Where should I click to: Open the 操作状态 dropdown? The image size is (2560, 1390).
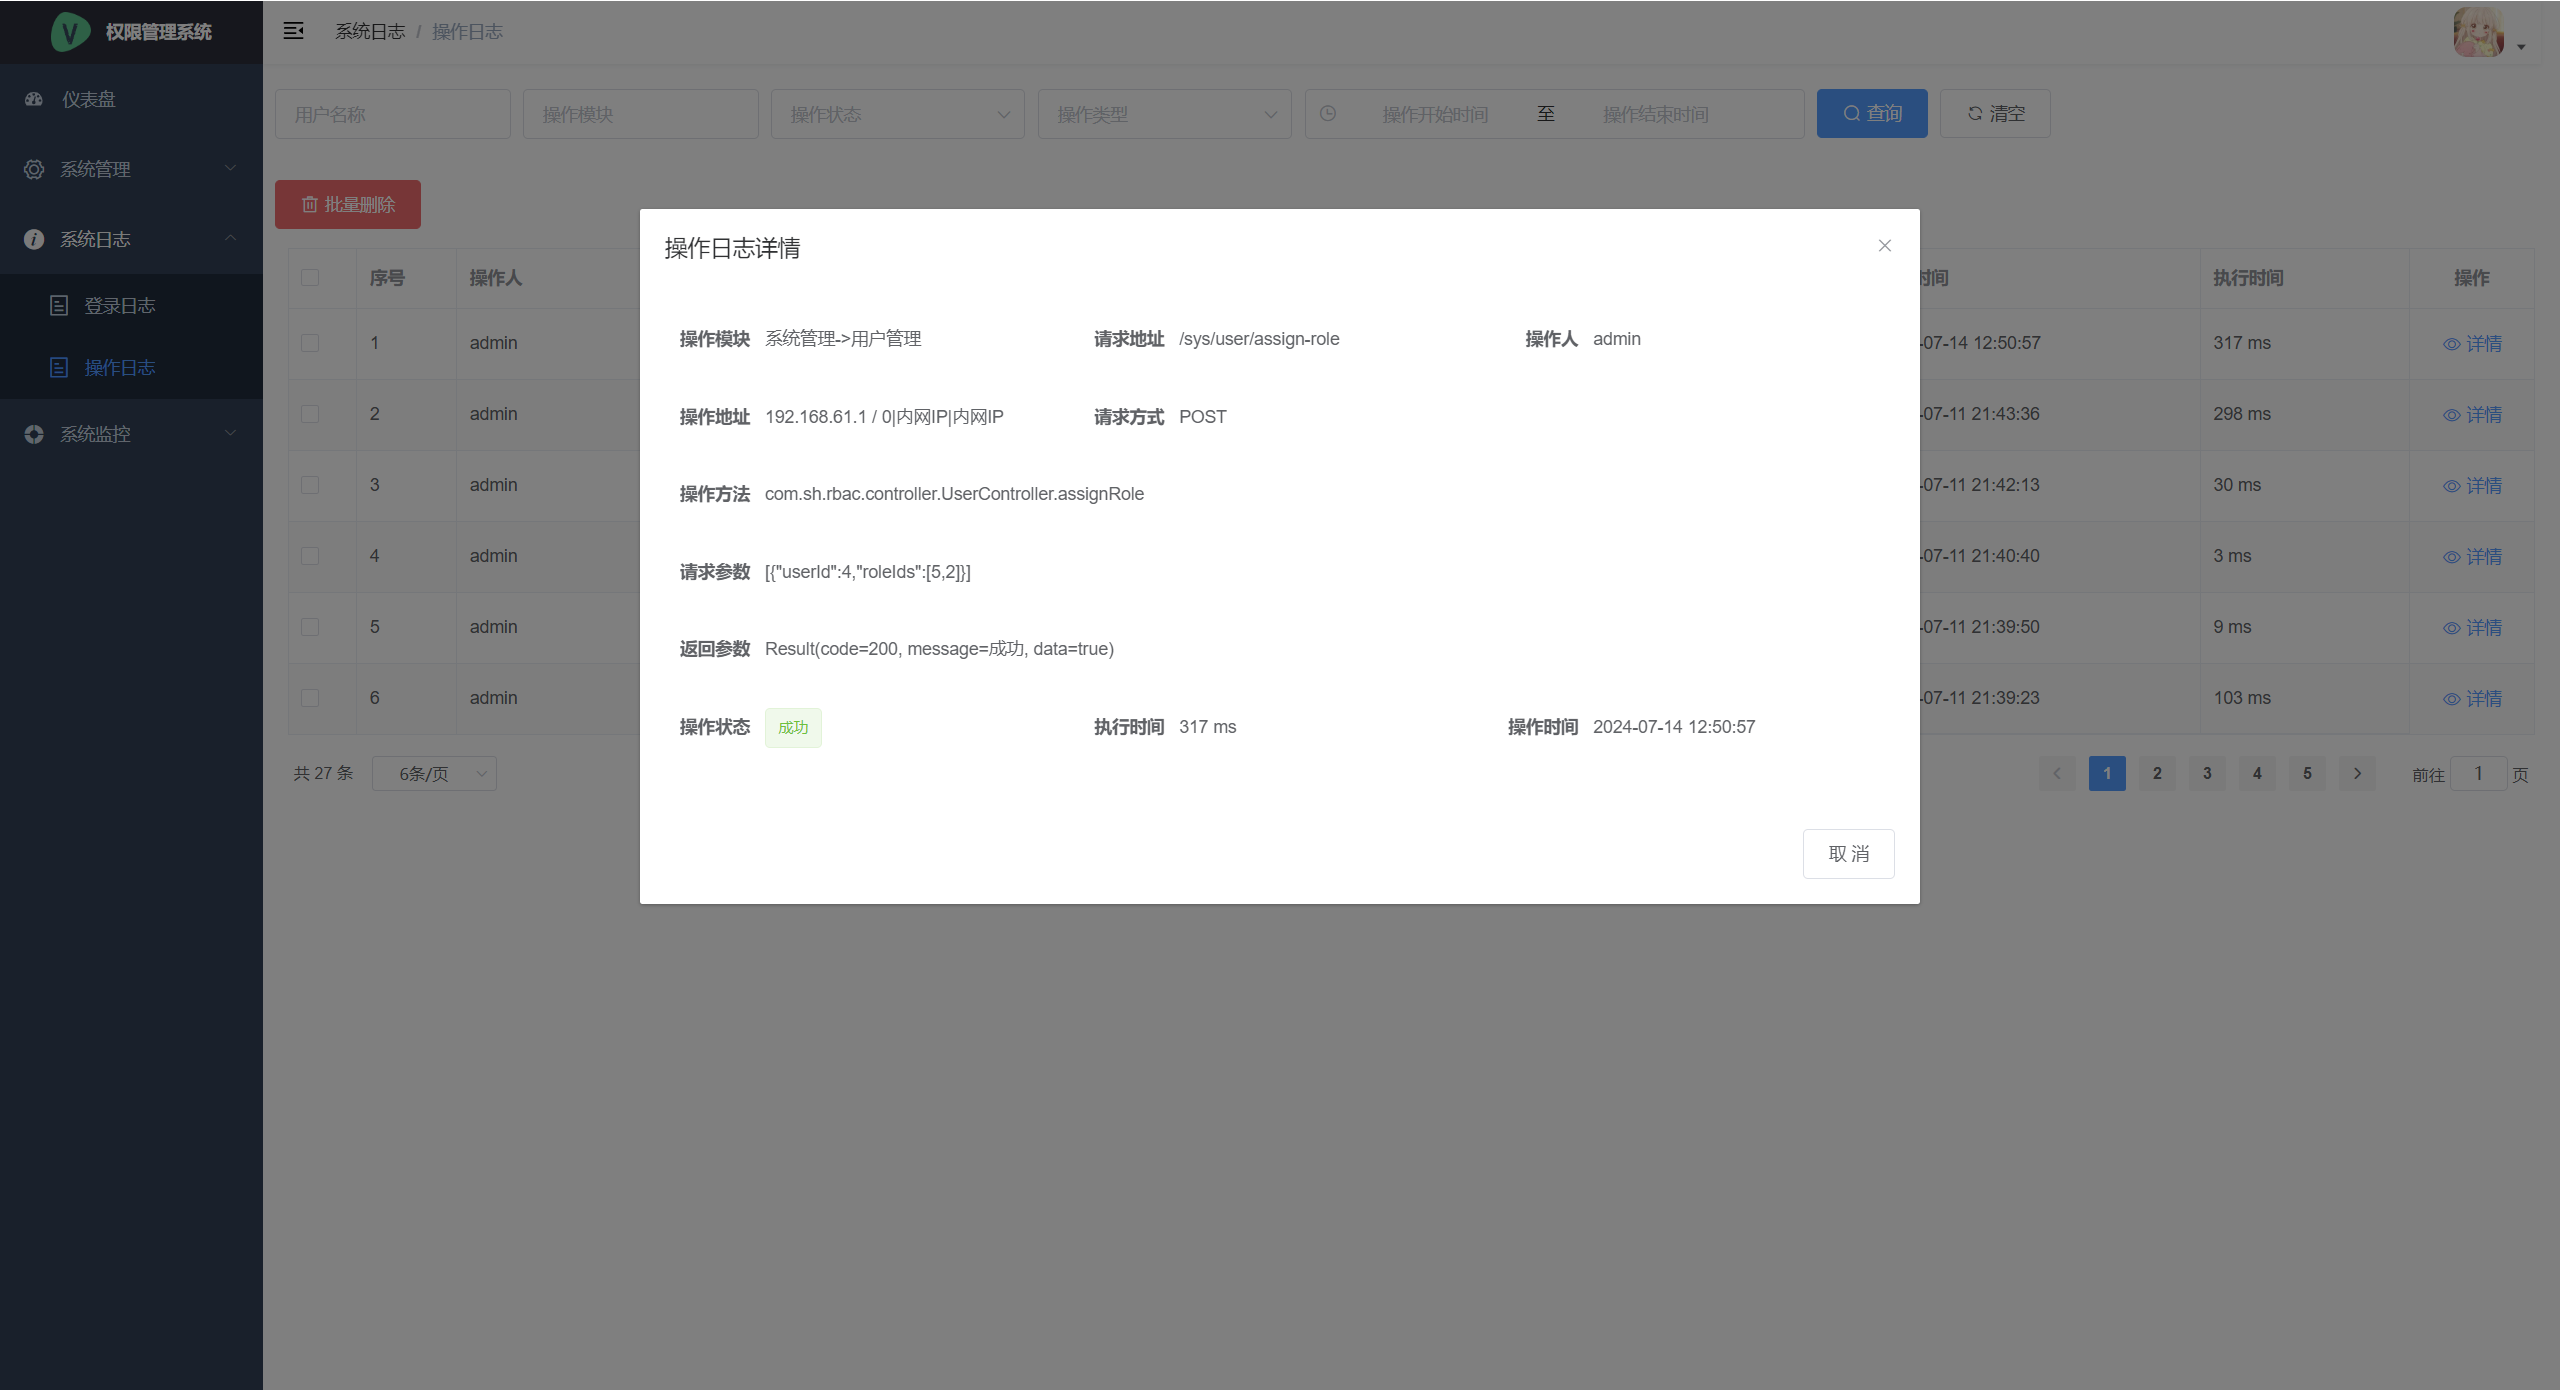tap(897, 114)
